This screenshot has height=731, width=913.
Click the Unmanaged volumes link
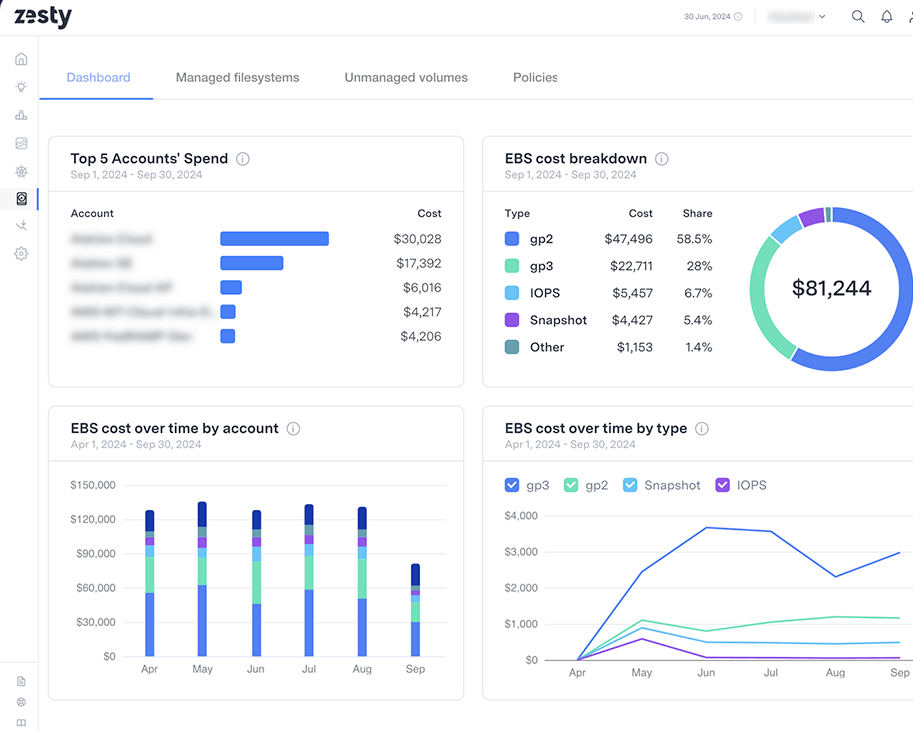(406, 77)
